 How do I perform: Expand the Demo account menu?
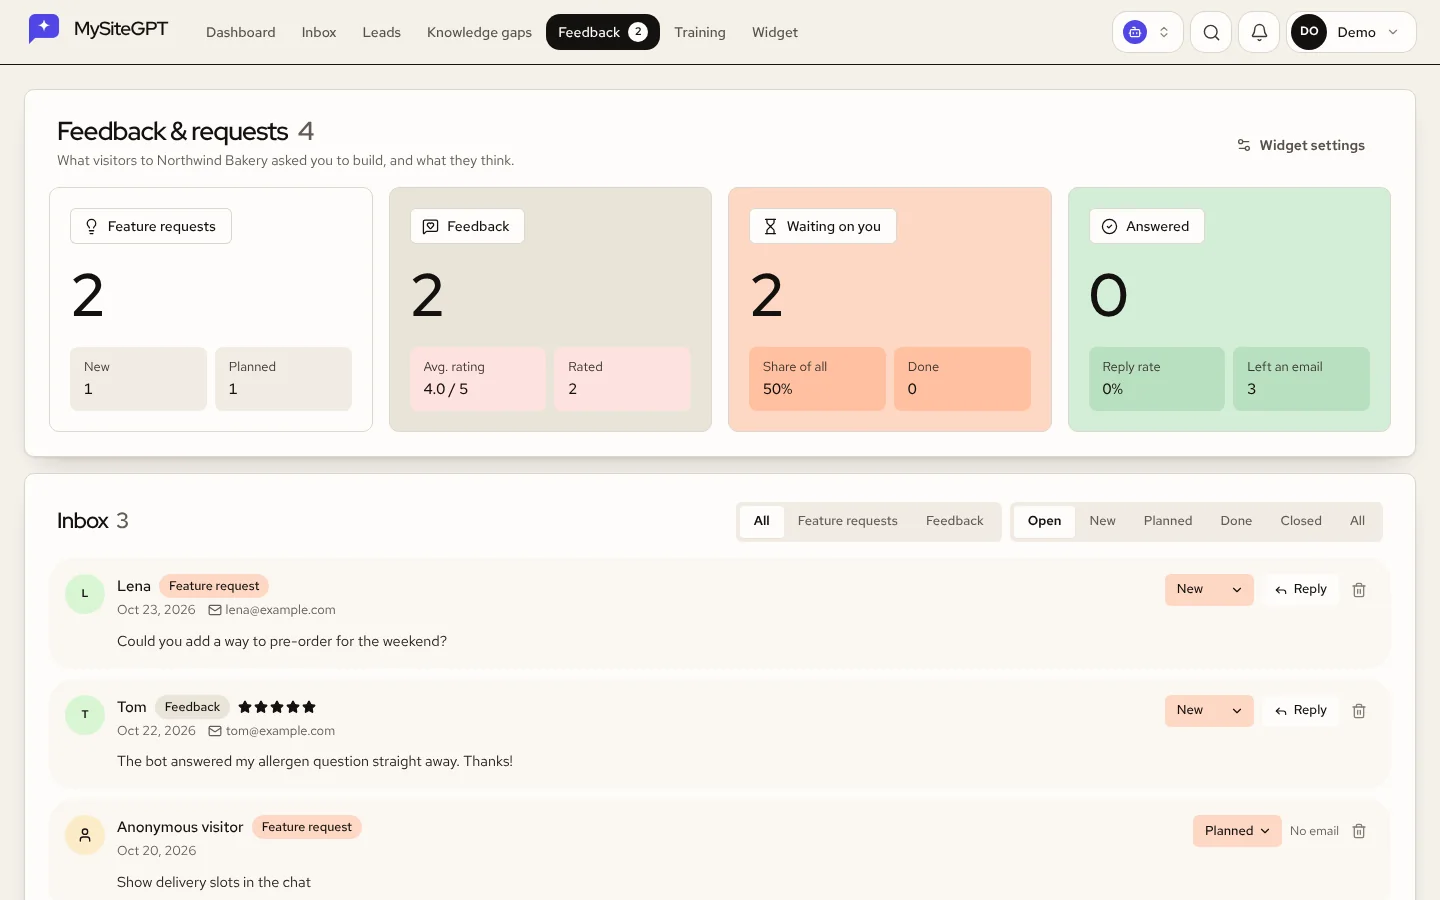coord(1352,32)
